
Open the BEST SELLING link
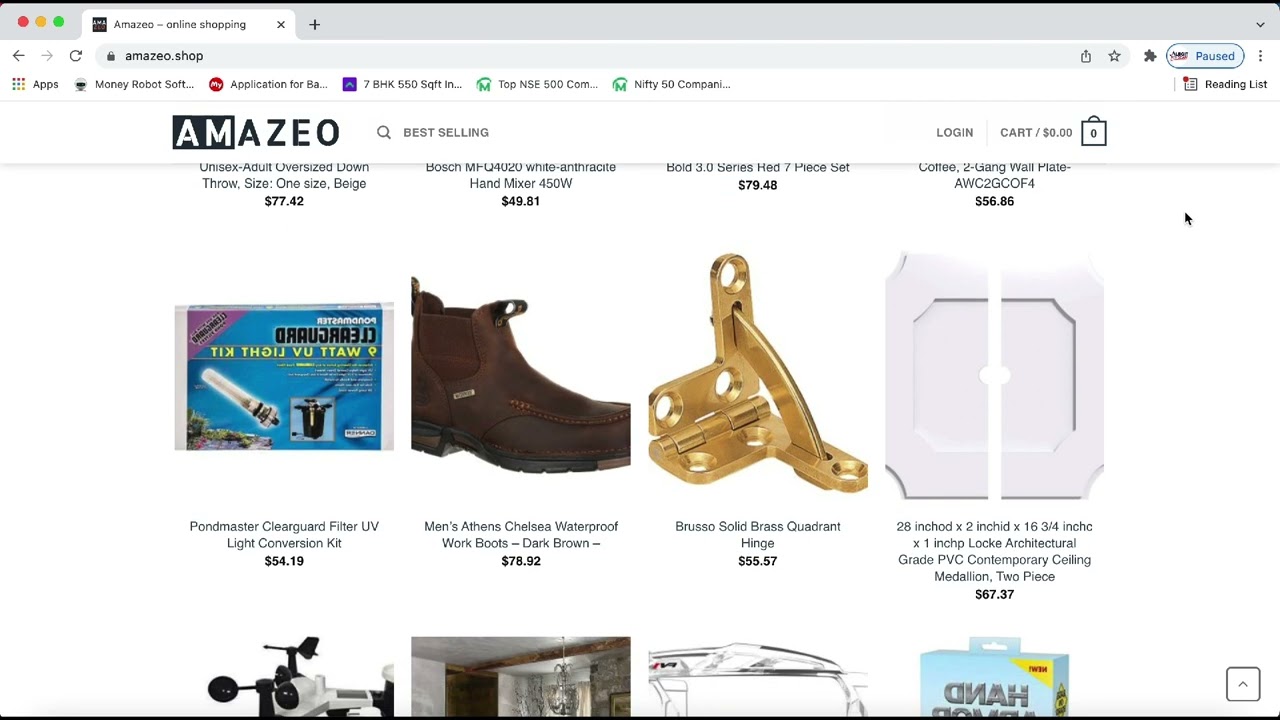click(446, 132)
